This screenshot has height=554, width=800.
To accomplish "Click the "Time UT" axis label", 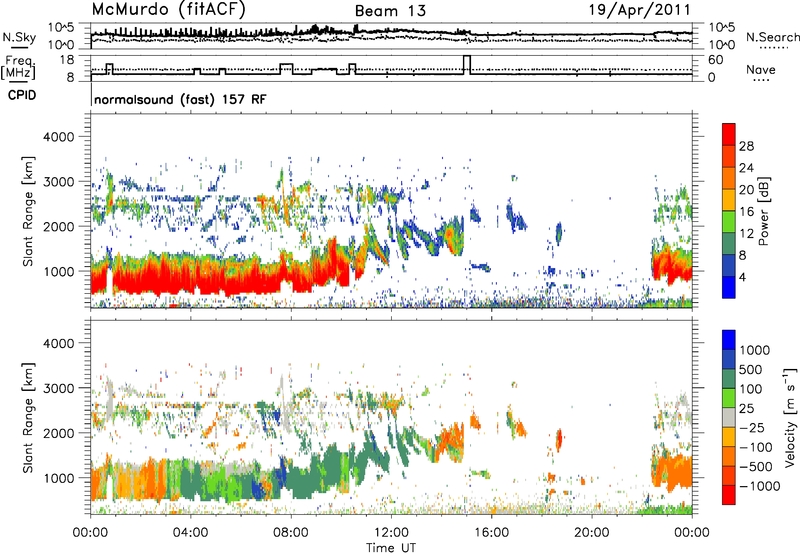I will [391, 547].
